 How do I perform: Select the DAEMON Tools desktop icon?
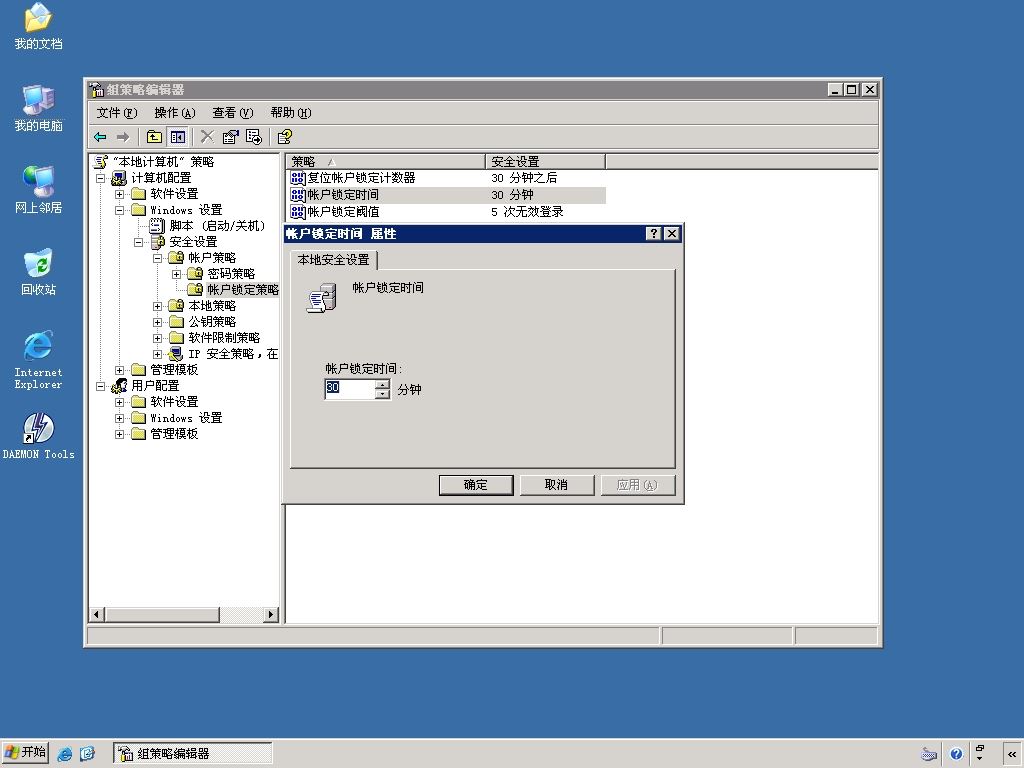(x=38, y=436)
